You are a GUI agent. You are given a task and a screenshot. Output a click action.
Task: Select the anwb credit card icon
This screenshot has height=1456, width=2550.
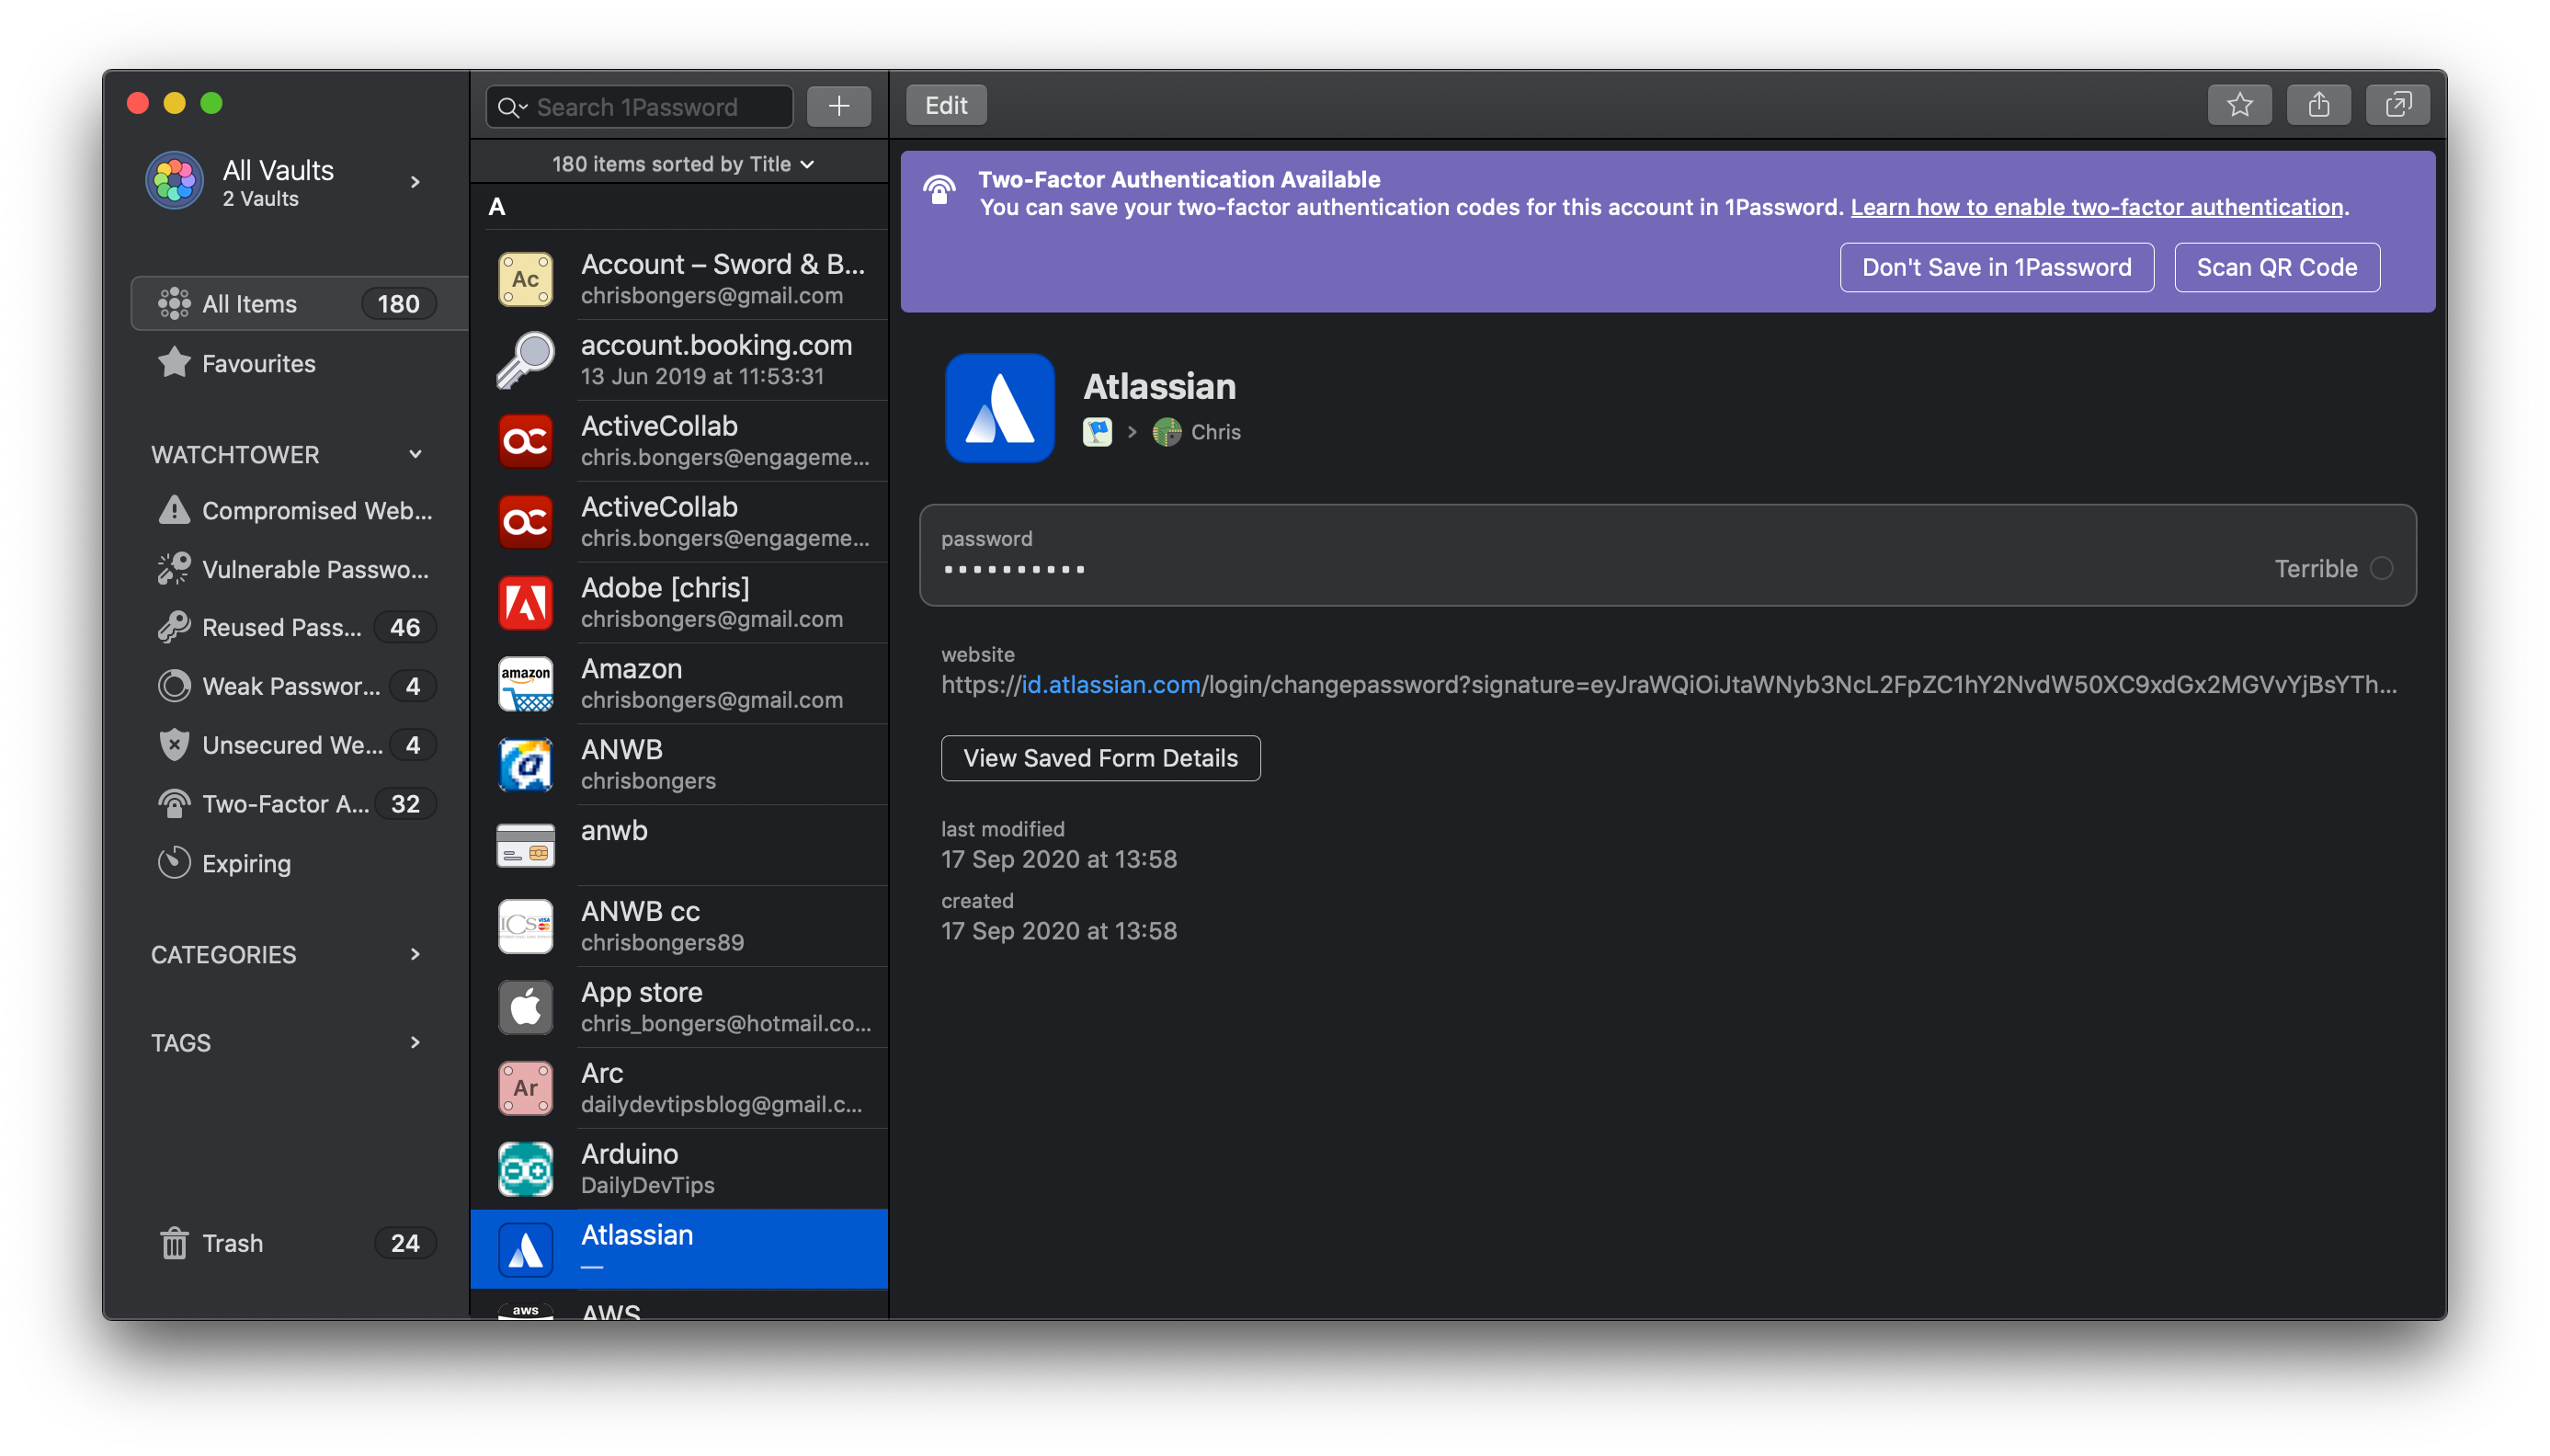pos(525,846)
